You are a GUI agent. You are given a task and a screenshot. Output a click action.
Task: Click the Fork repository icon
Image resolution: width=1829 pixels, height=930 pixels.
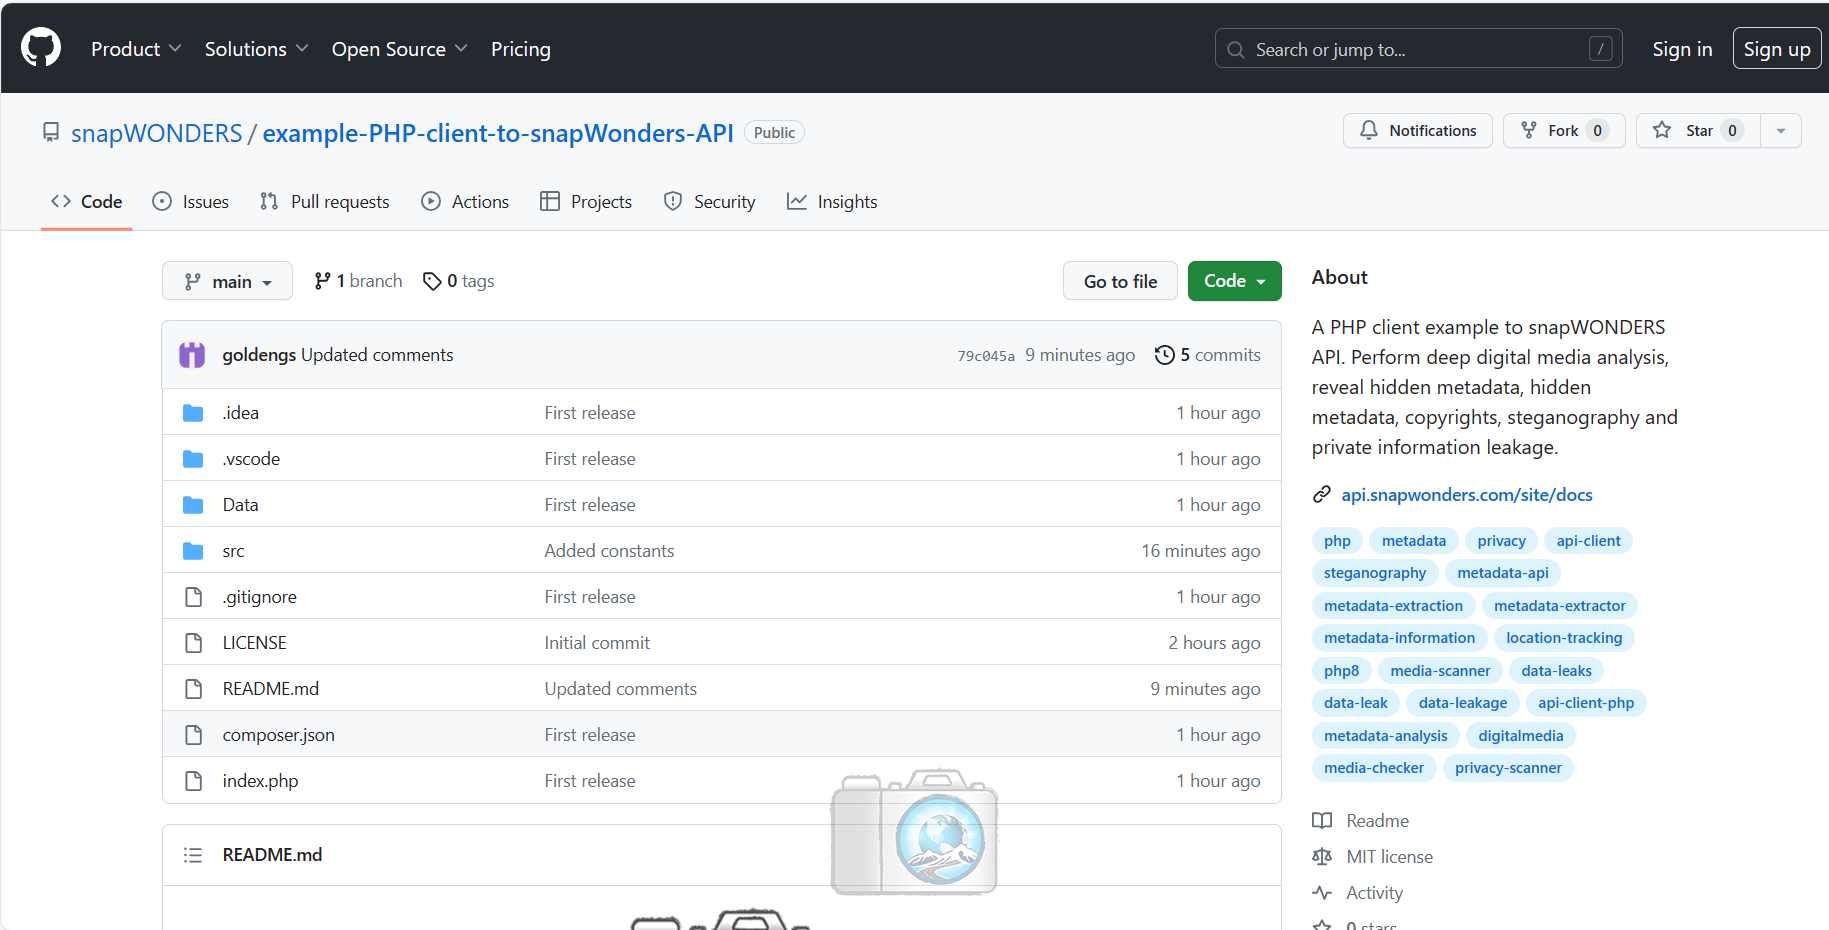coord(1529,131)
